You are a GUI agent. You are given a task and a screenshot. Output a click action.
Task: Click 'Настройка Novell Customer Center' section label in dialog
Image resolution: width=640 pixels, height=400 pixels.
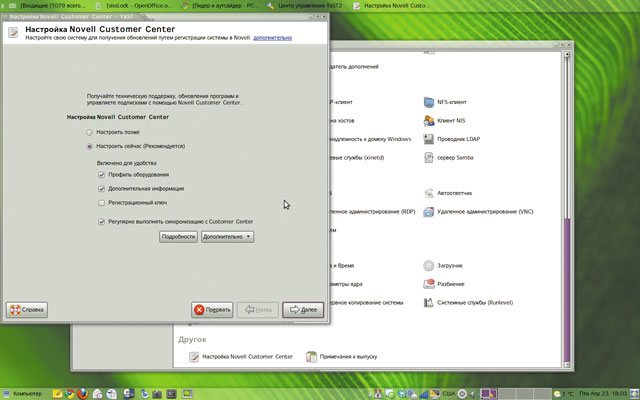tap(118, 117)
